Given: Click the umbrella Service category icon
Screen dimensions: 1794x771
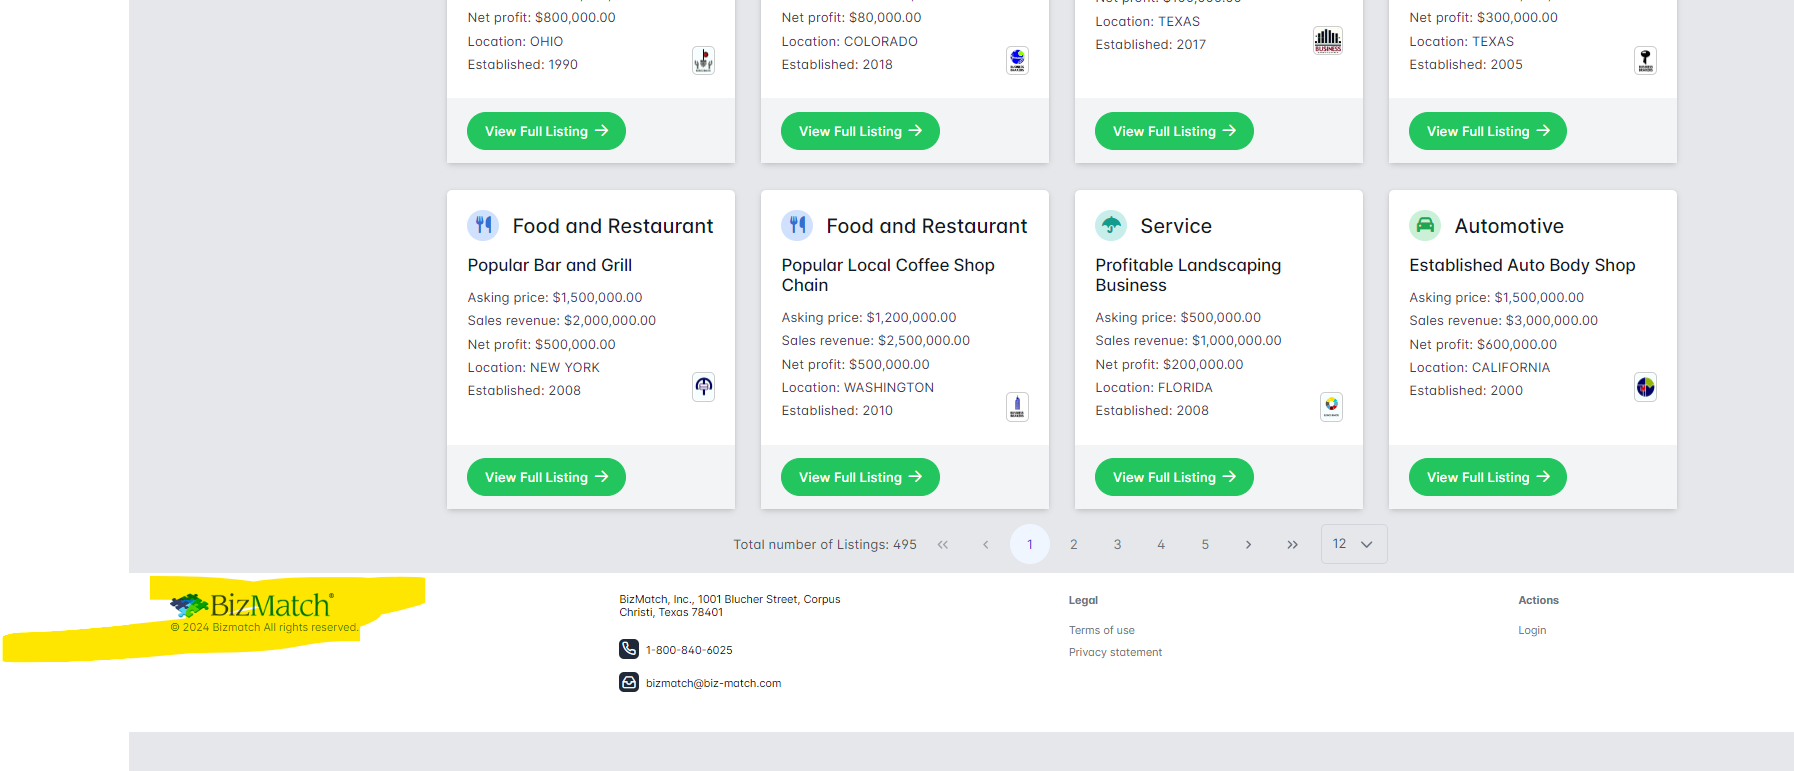Looking at the screenshot, I should pos(1111,225).
